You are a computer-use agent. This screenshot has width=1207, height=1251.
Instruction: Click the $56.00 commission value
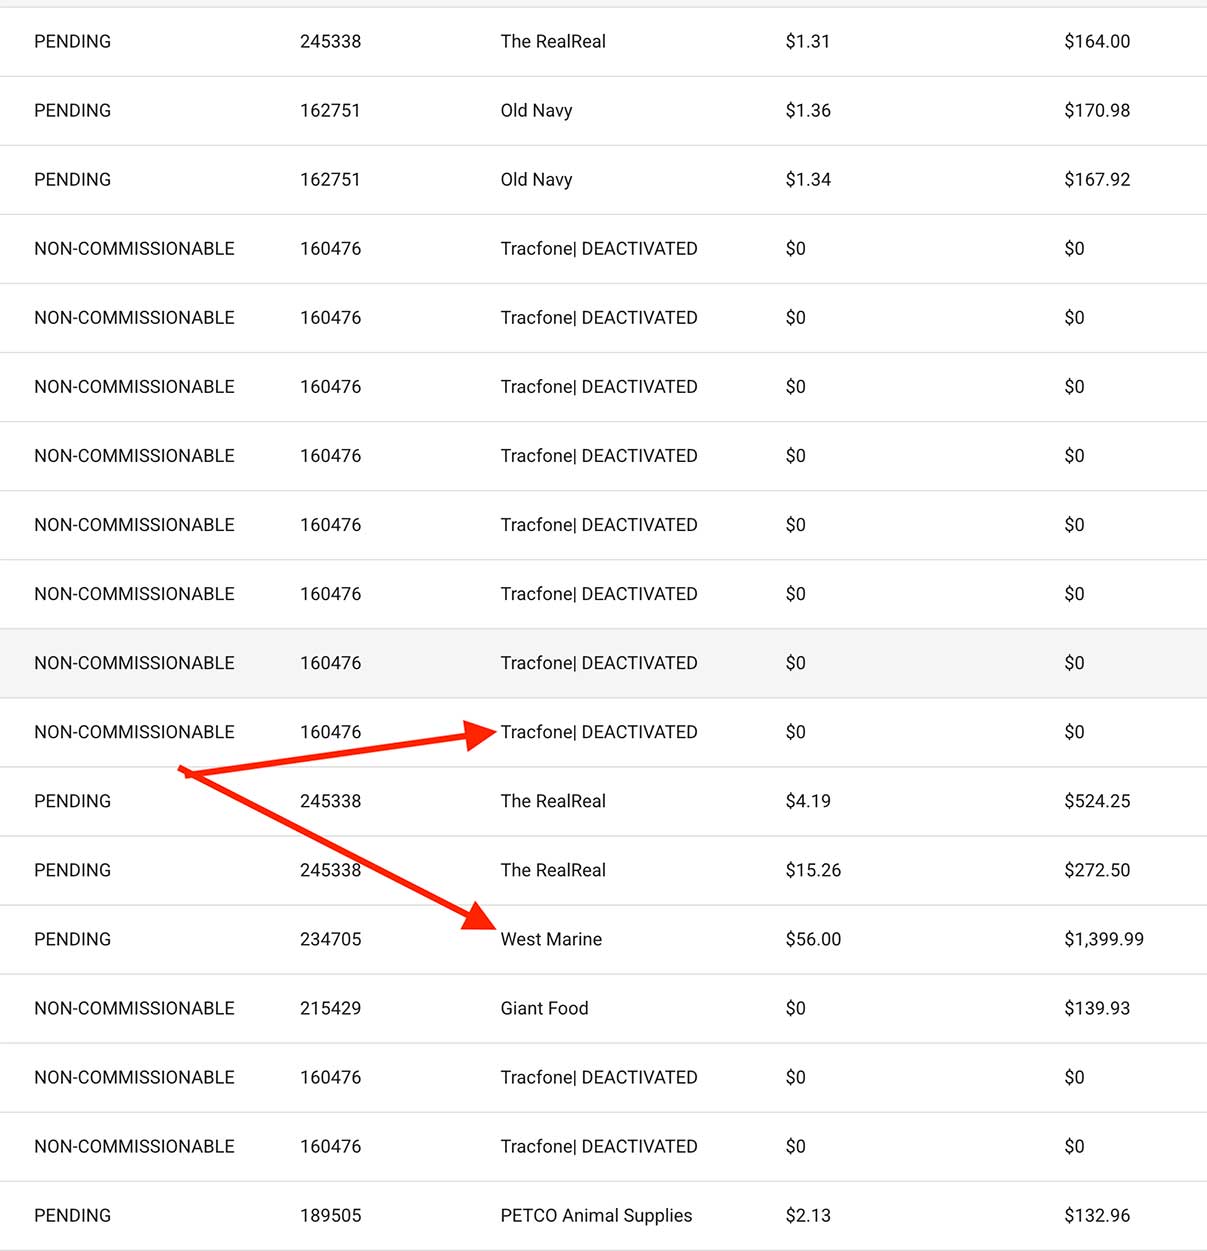coord(813,939)
